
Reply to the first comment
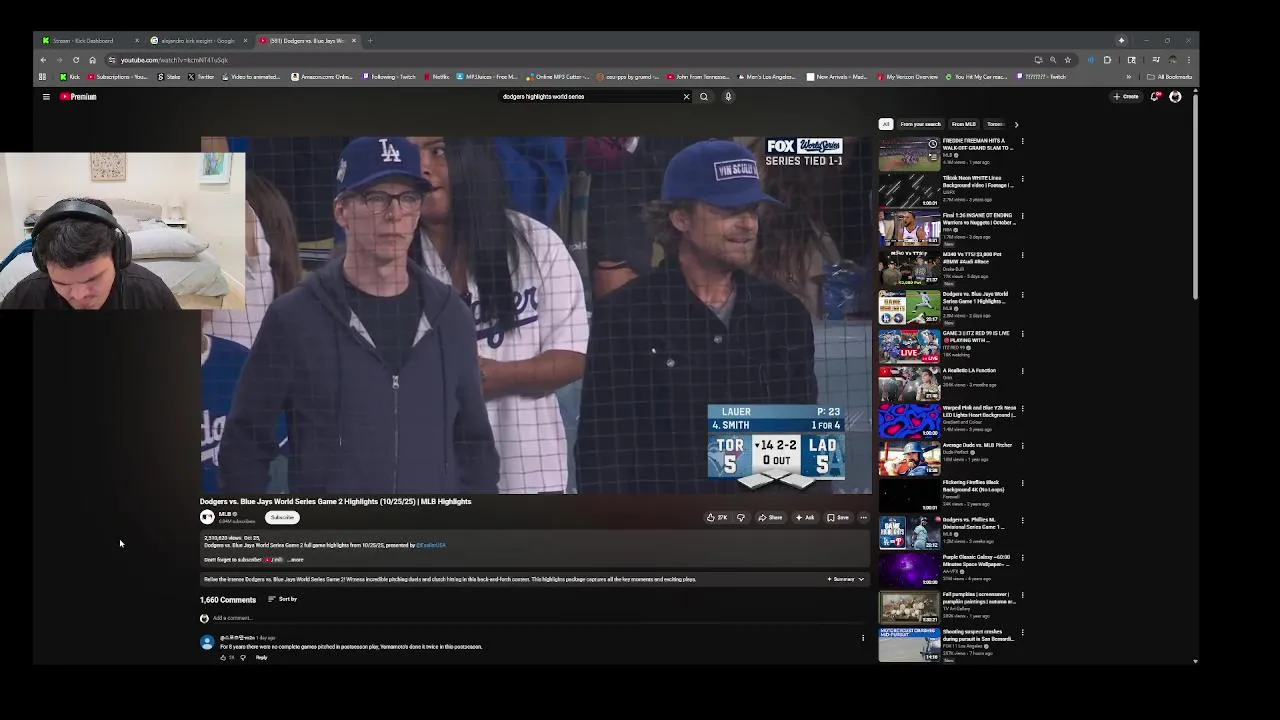261,657
